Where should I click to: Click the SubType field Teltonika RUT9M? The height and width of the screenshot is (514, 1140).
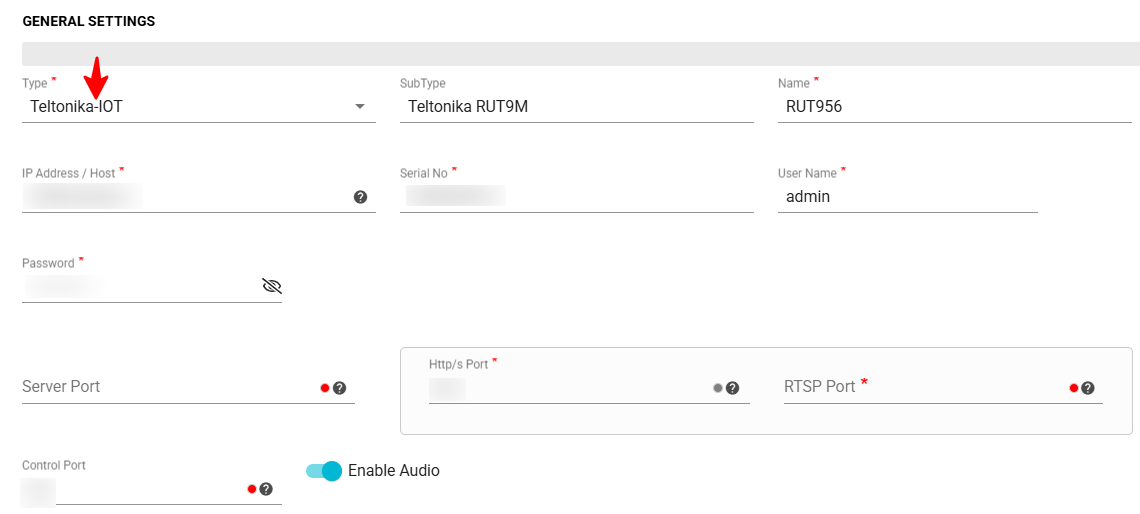(x=576, y=107)
